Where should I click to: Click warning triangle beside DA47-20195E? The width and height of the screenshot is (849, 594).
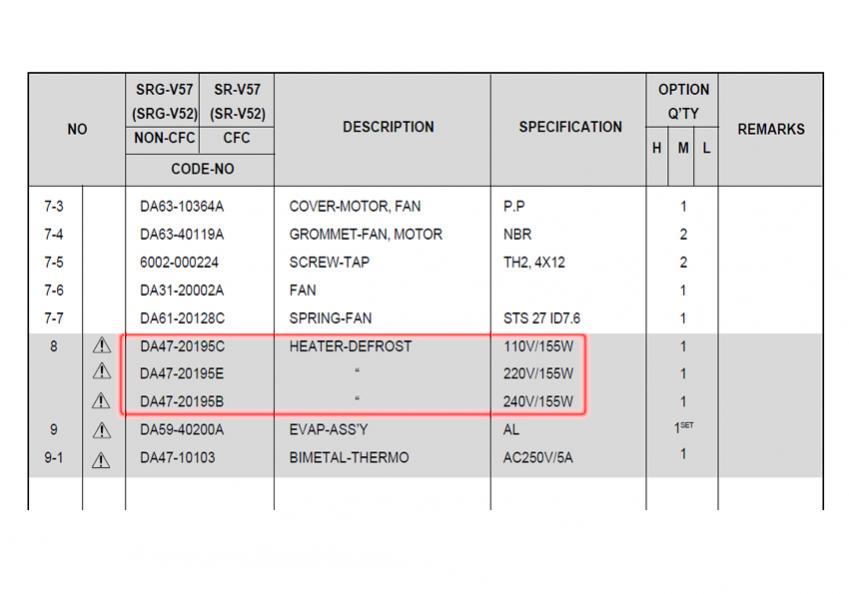[x=101, y=373]
